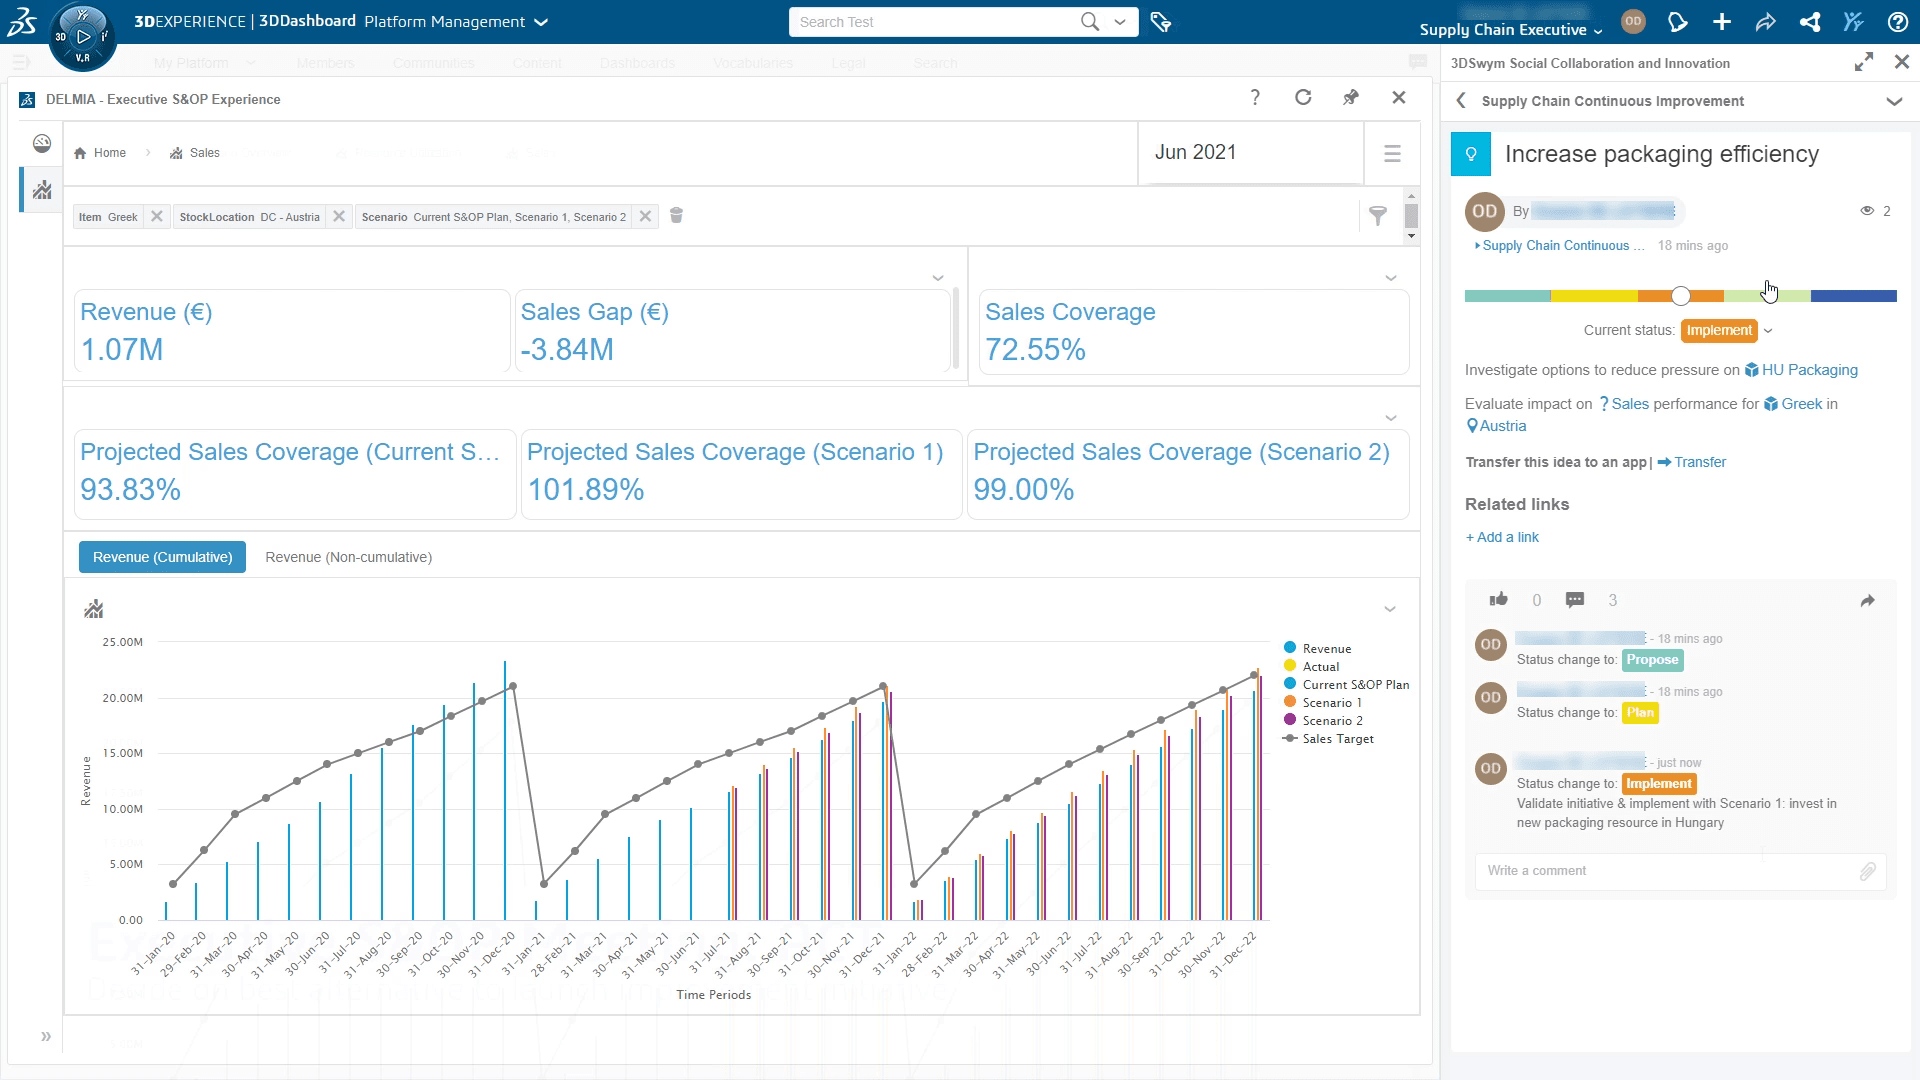Open HU Packaging link

1801,370
